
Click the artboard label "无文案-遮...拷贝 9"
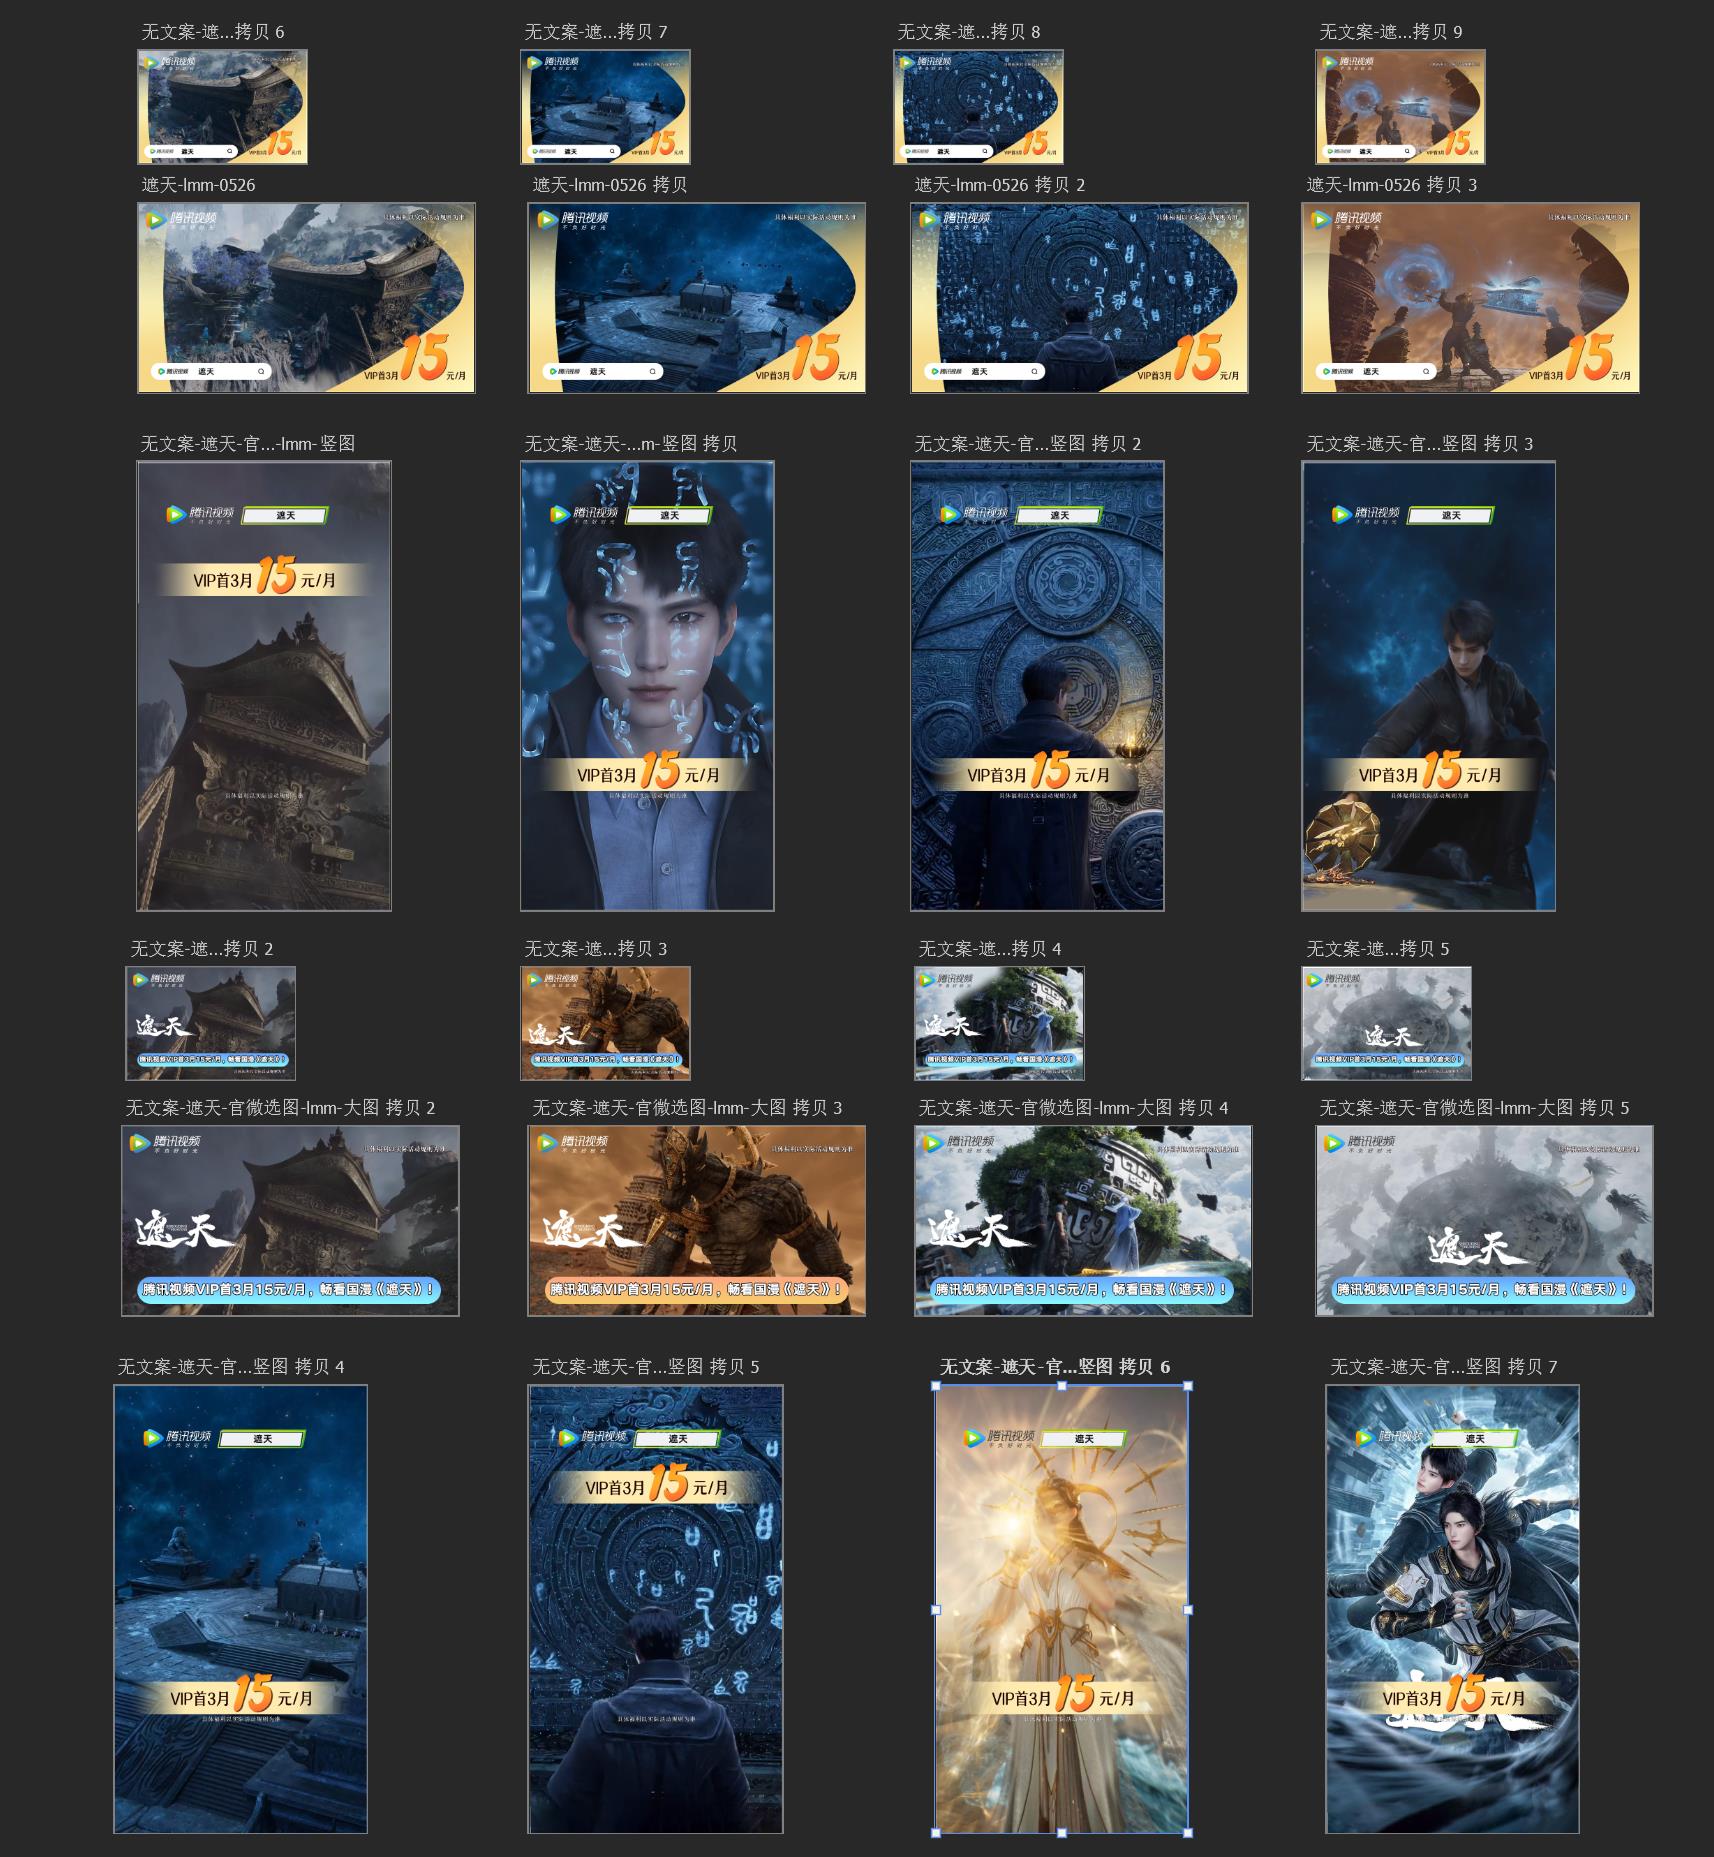(x=1391, y=32)
